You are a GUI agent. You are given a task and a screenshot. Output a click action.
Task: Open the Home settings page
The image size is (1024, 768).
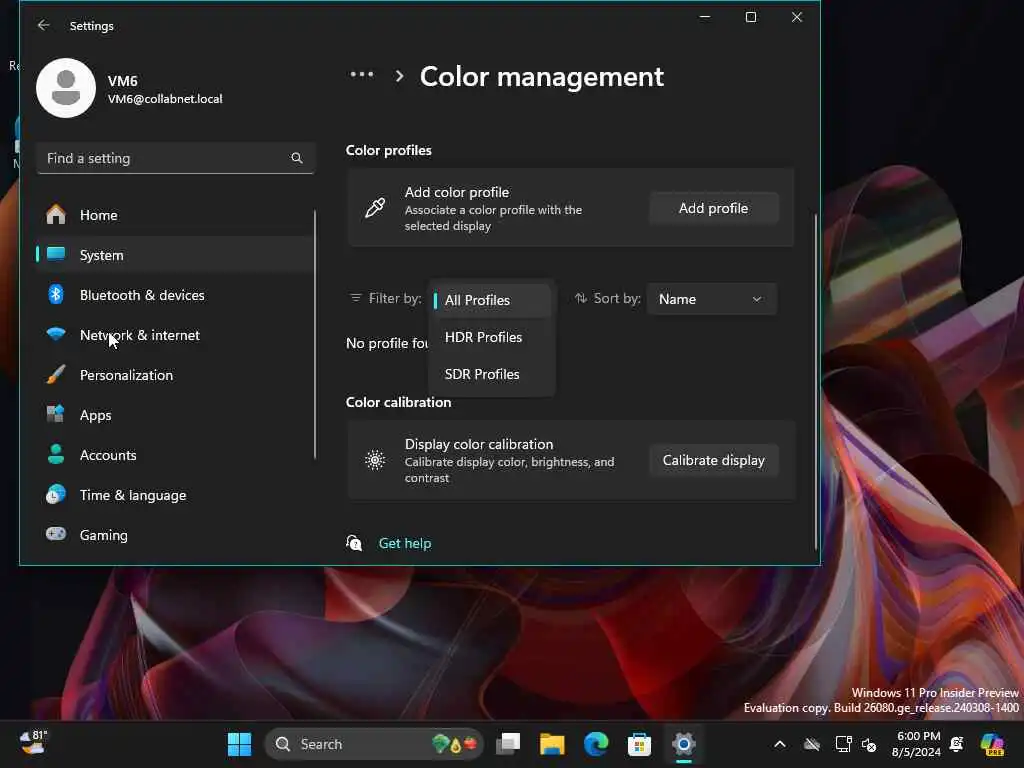[x=174, y=215]
